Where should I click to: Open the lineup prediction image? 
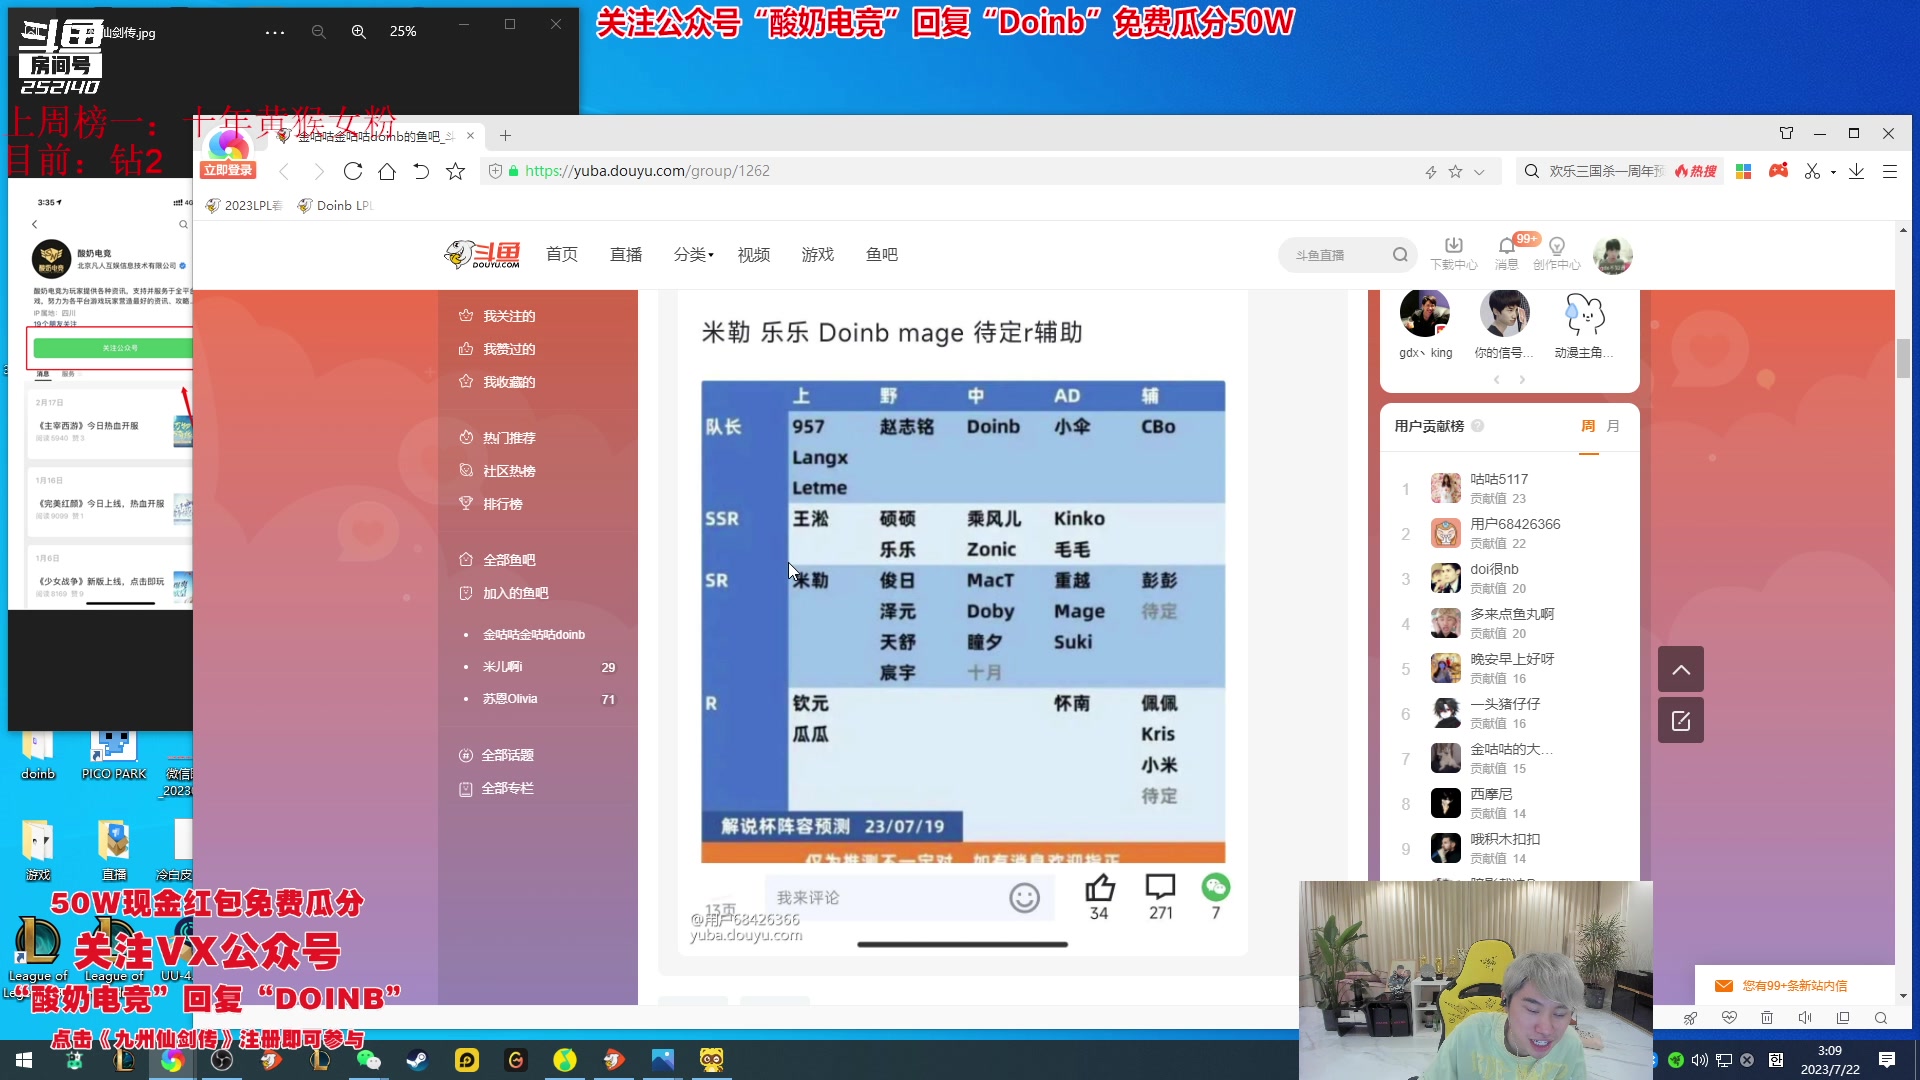tap(963, 621)
